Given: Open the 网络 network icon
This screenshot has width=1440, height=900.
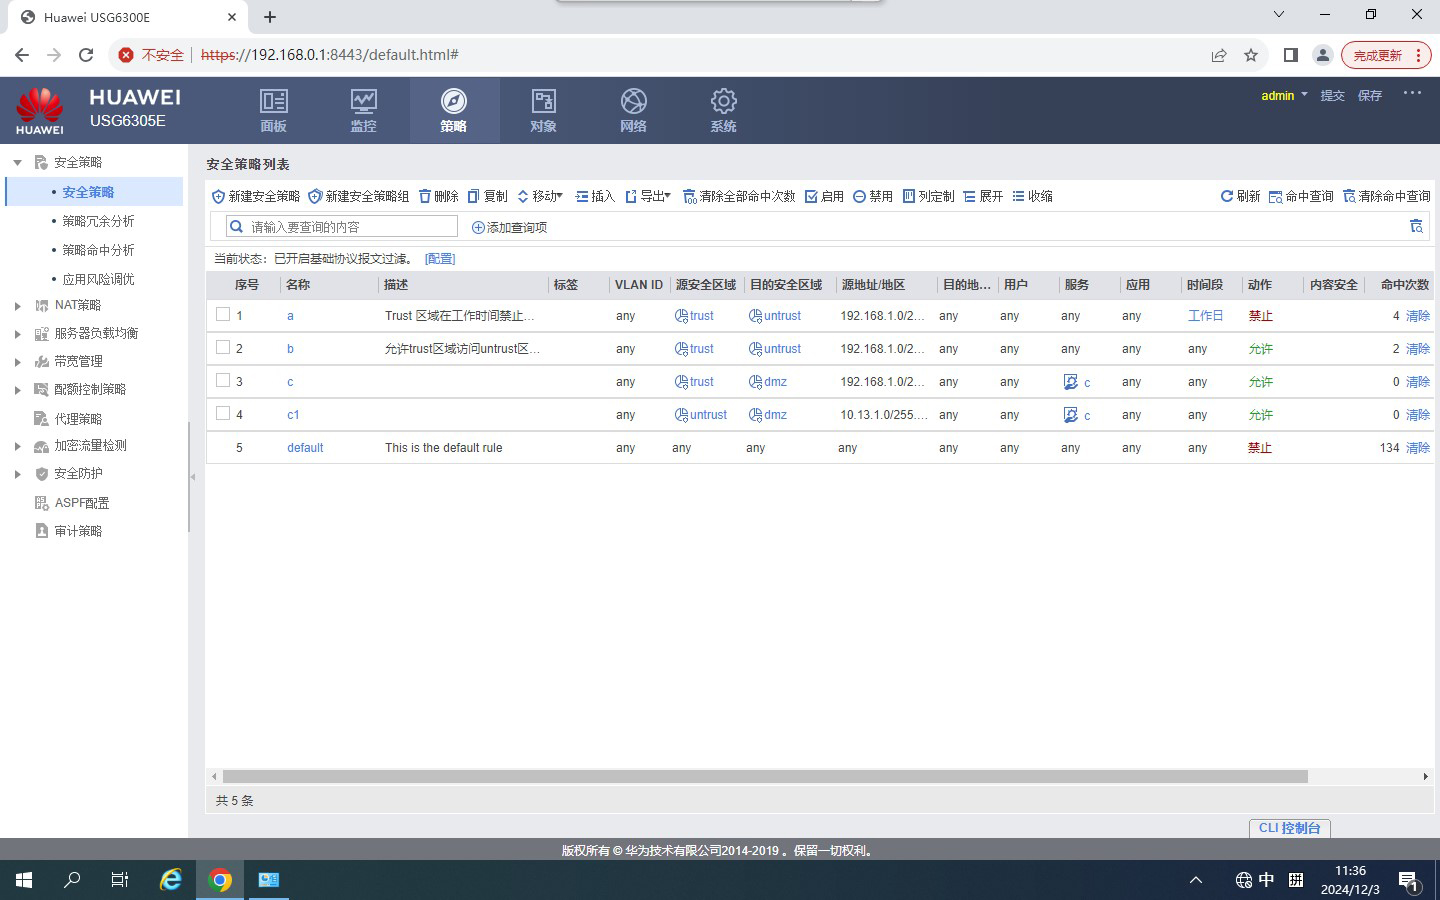Looking at the screenshot, I should click(x=633, y=102).
